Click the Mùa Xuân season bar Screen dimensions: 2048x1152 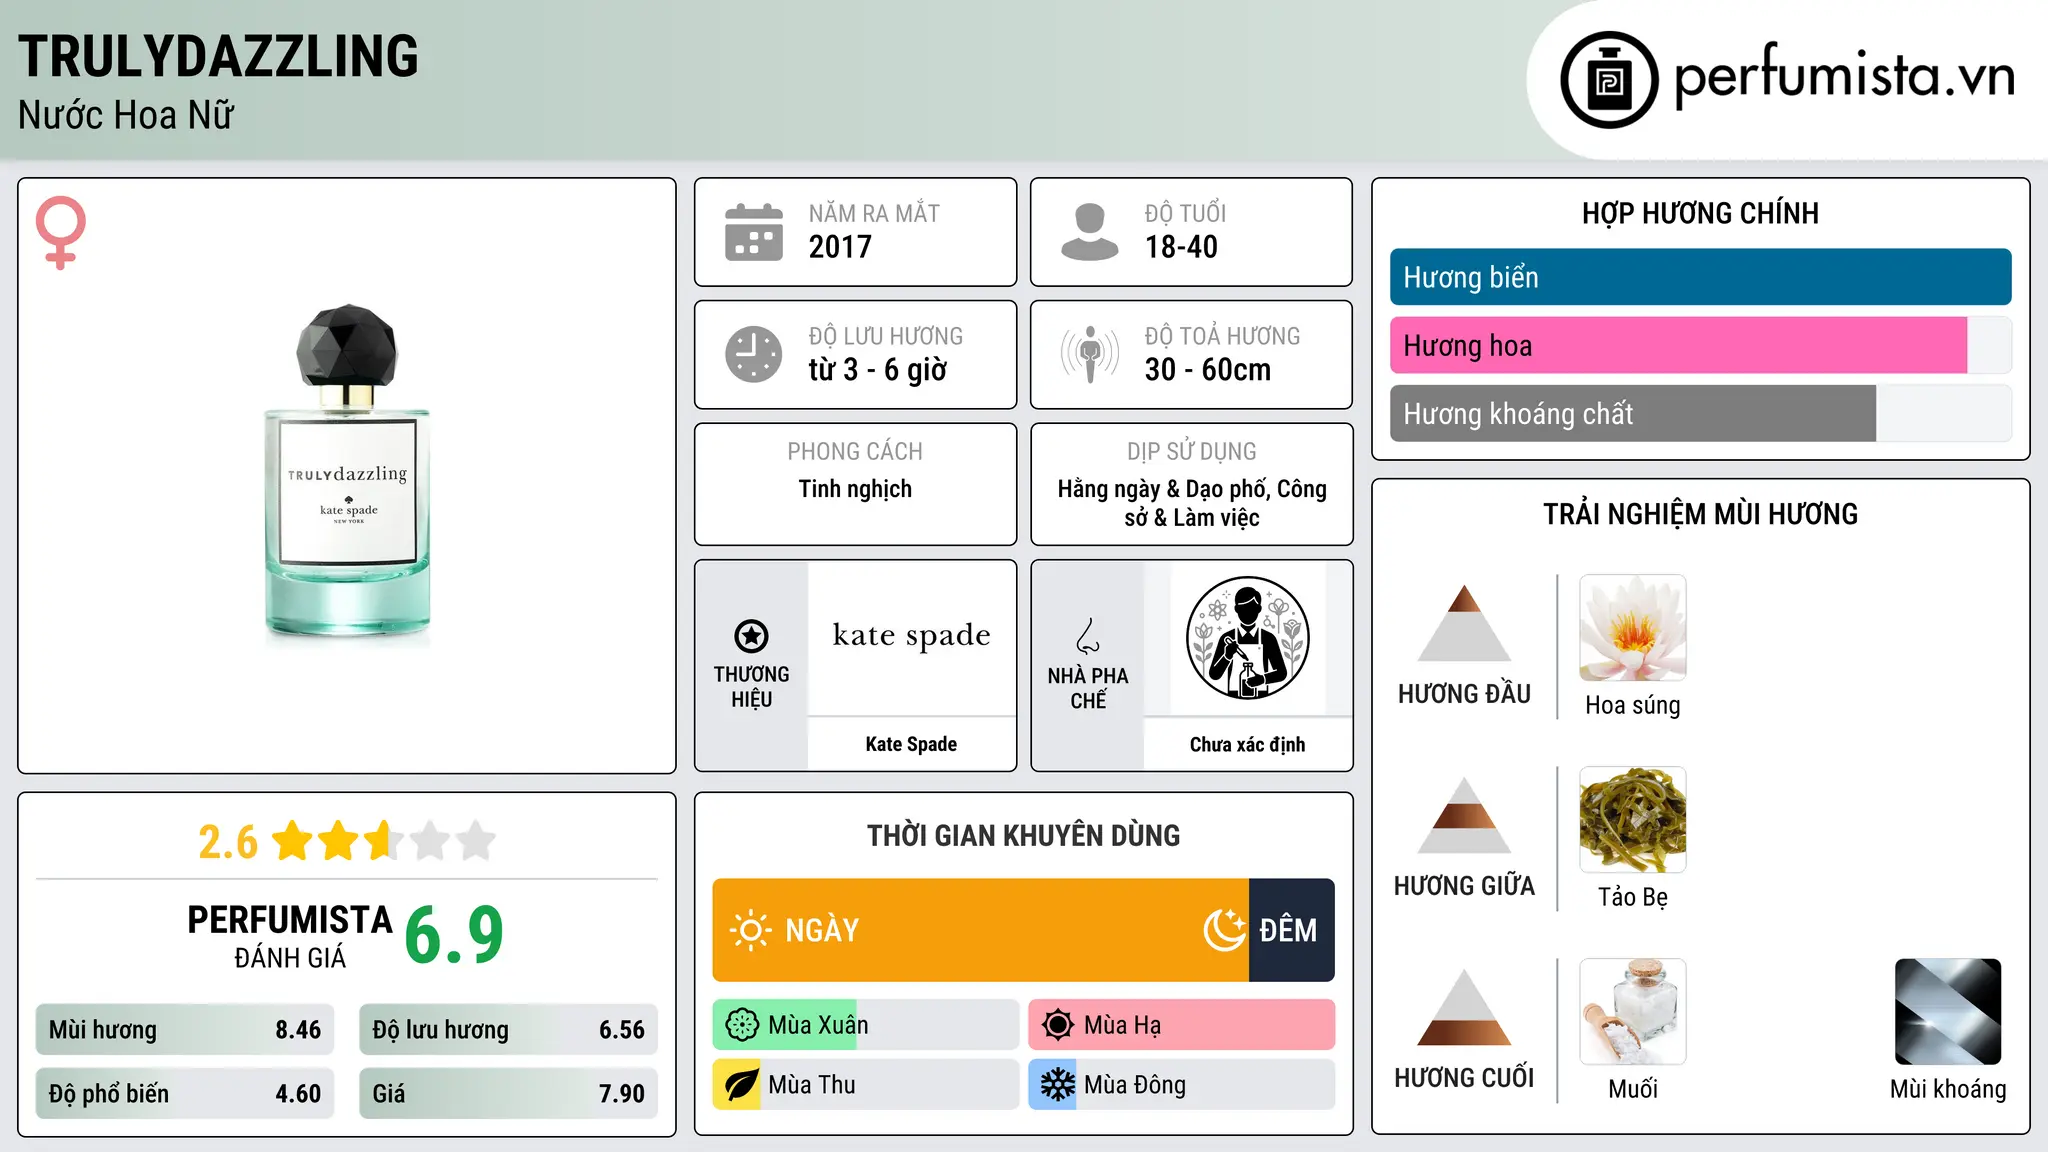[866, 1025]
